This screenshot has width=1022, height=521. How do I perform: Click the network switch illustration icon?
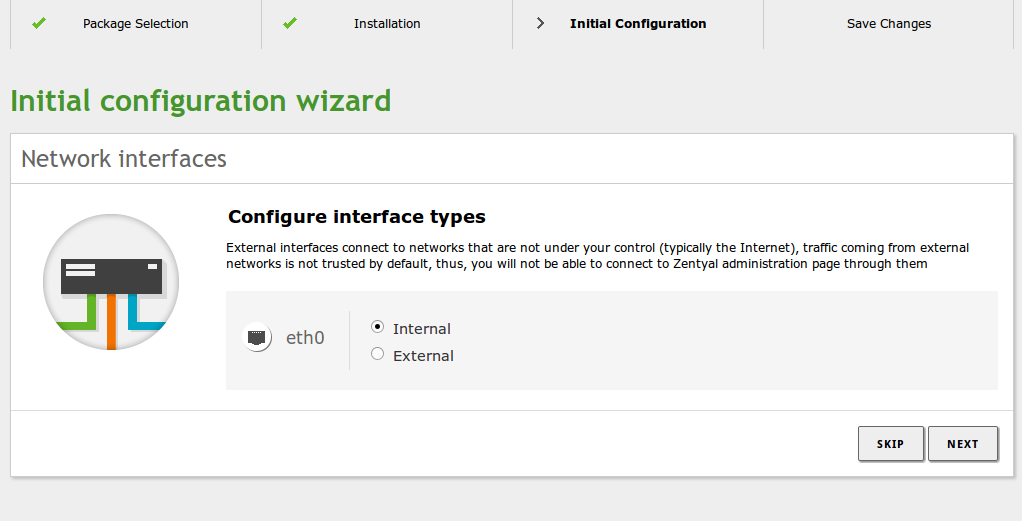pos(111,282)
